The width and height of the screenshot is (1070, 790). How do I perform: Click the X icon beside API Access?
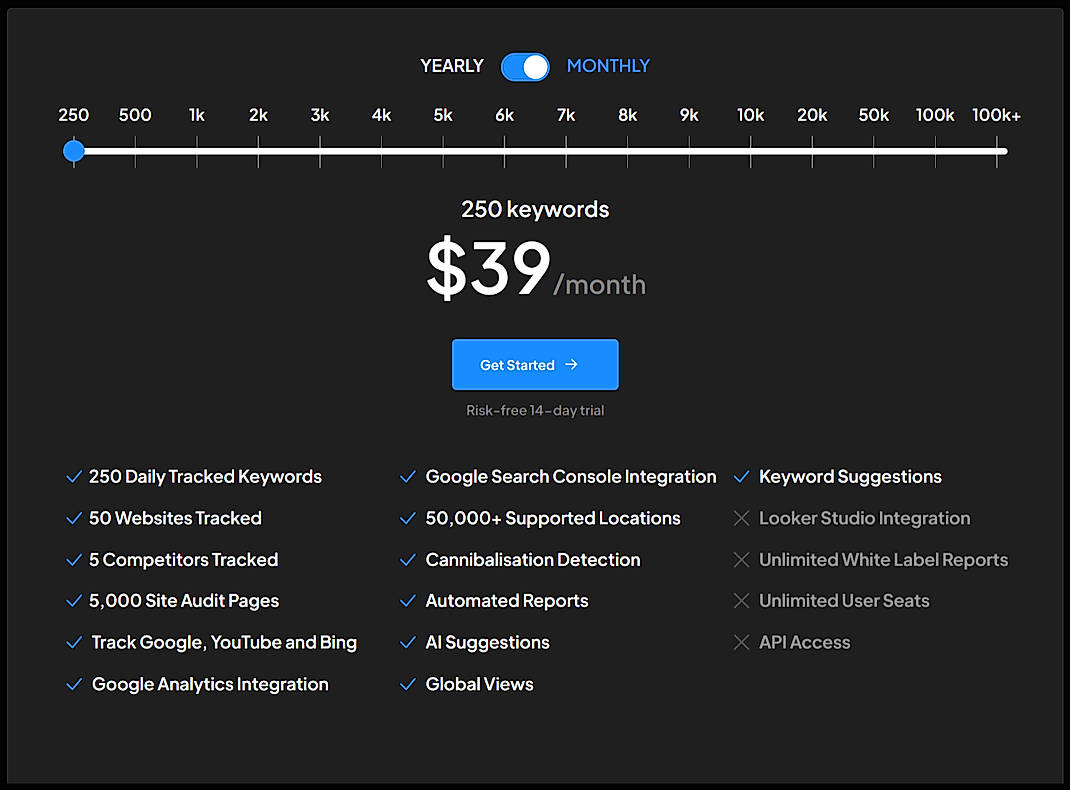[x=741, y=642]
